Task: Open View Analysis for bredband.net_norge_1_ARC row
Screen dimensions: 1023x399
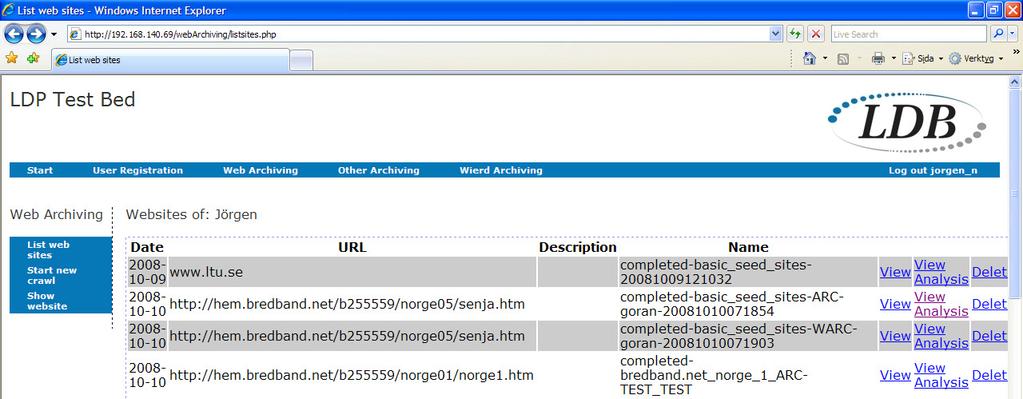Action: (941, 375)
